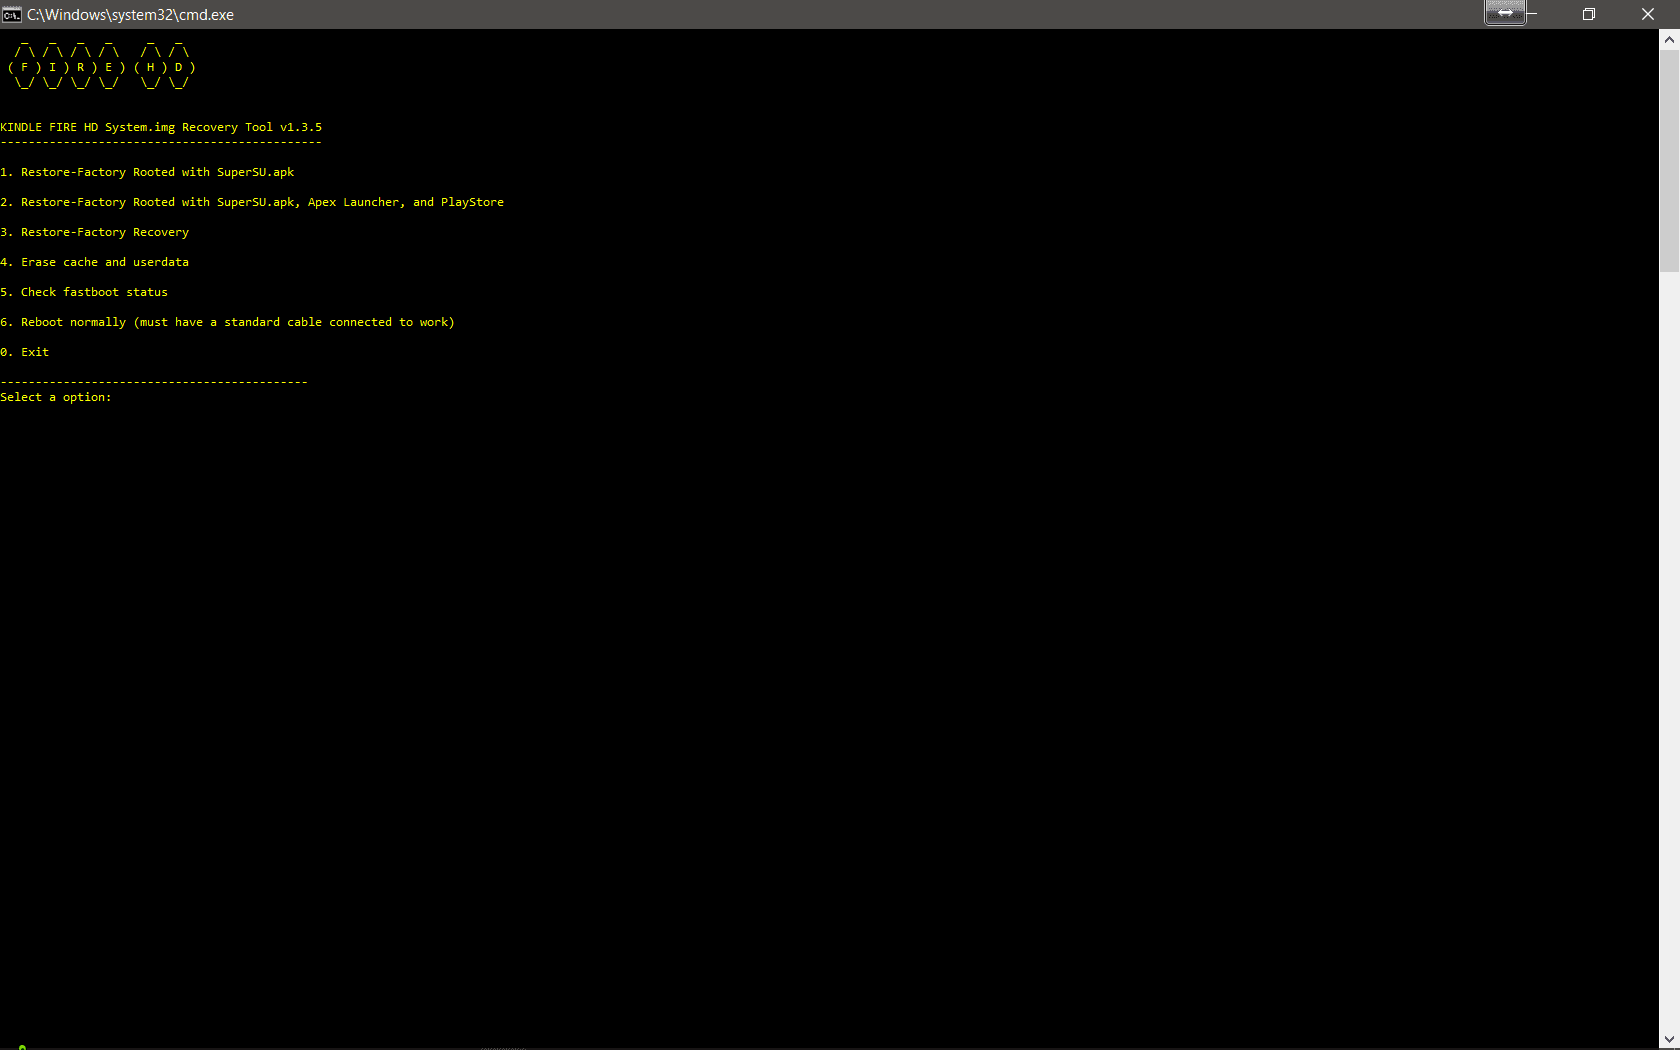Image resolution: width=1680 pixels, height=1050 pixels.
Task: Close the cmd.exe window
Action: click(x=1648, y=14)
